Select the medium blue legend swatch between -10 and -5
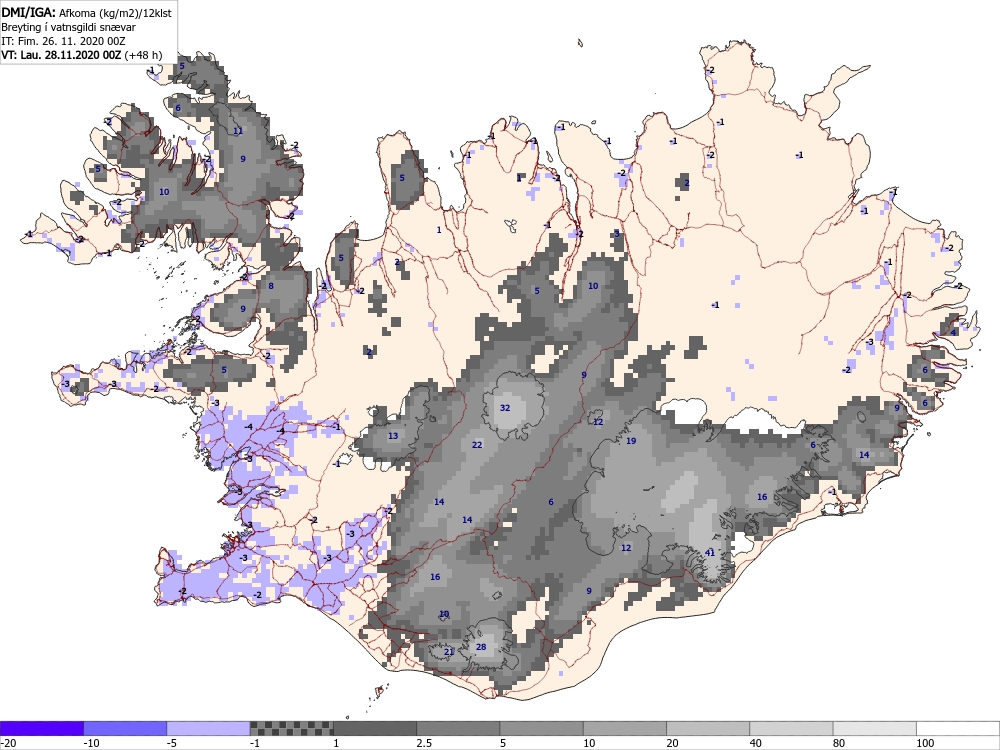The image size is (1000, 750). (125, 728)
